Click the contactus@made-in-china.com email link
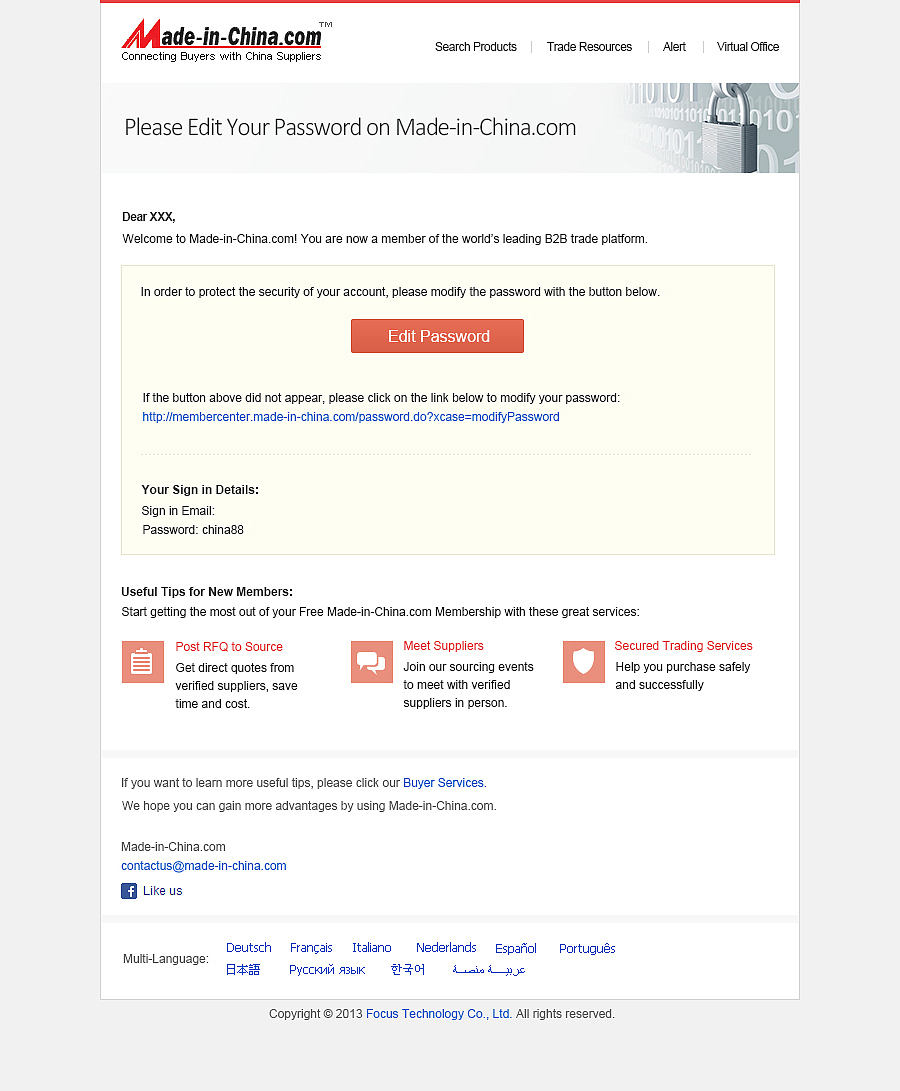 coord(204,866)
